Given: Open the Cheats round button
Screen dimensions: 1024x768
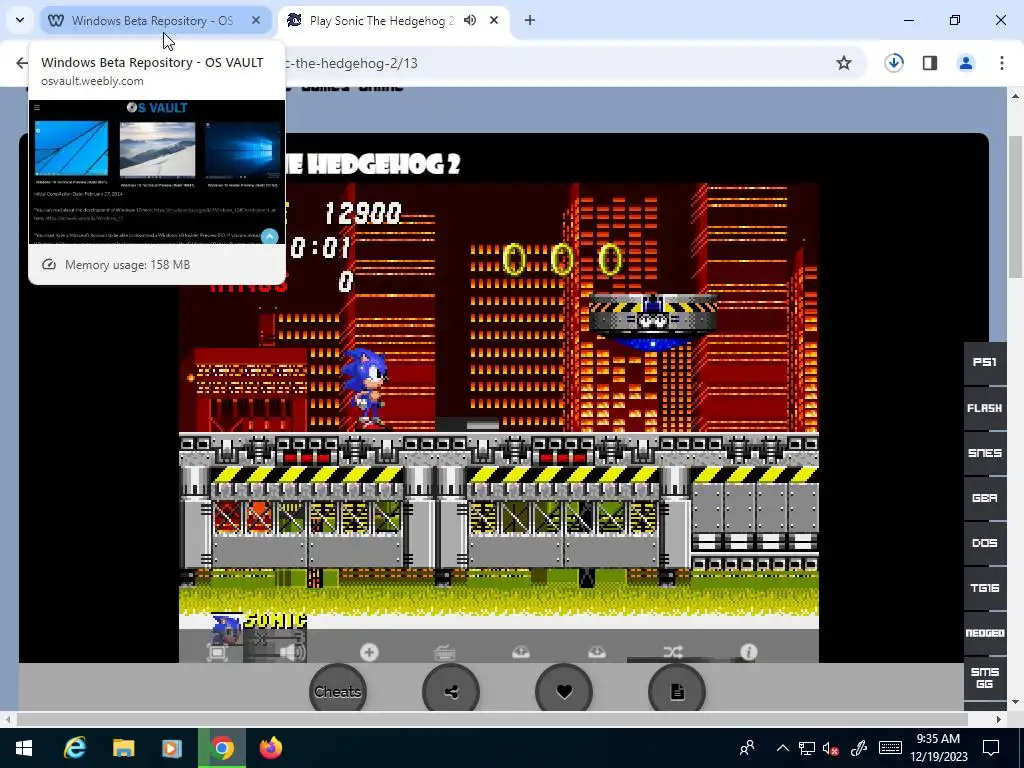Looking at the screenshot, I should click(x=338, y=692).
